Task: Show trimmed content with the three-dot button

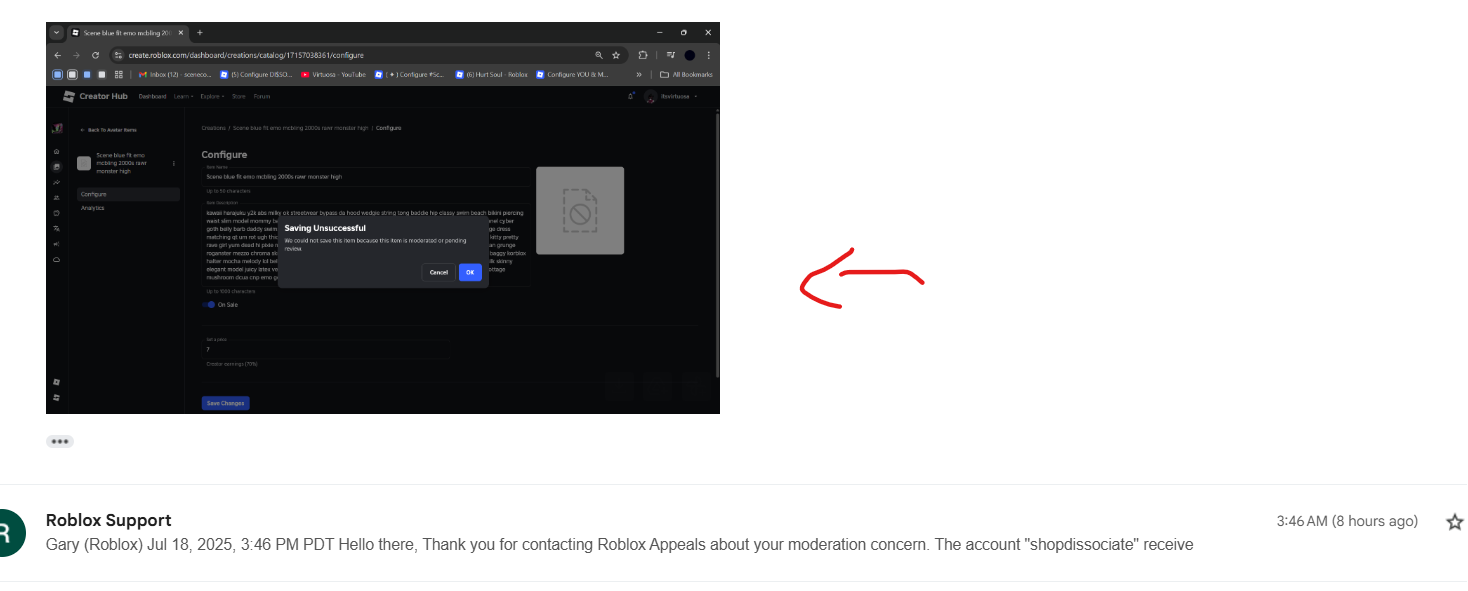Action: [60, 441]
